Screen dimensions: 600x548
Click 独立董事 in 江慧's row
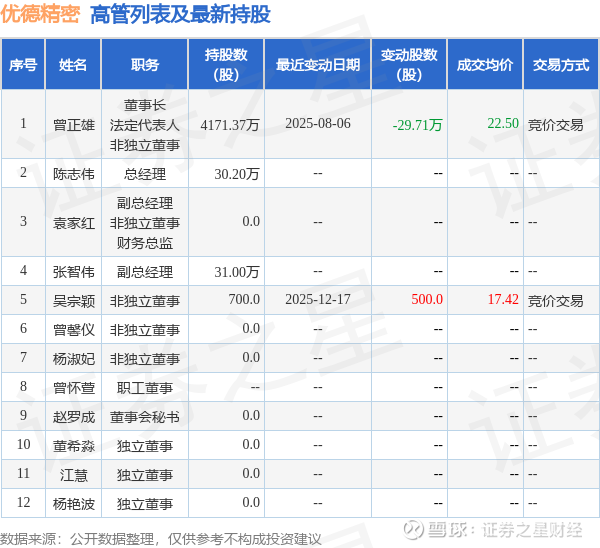[145, 475]
